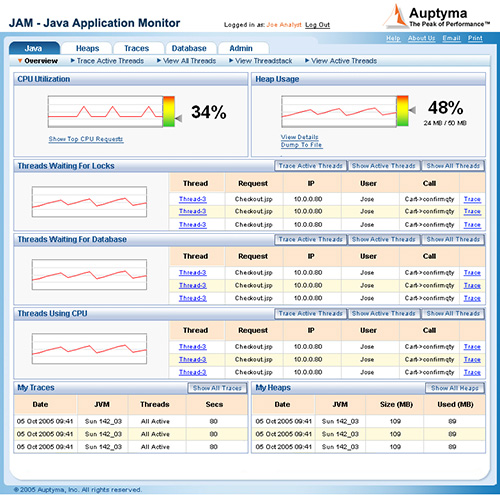Screen dimensions: 500x495
Task: Click the Heap Usage red-to-green level gauge
Action: pos(402,111)
